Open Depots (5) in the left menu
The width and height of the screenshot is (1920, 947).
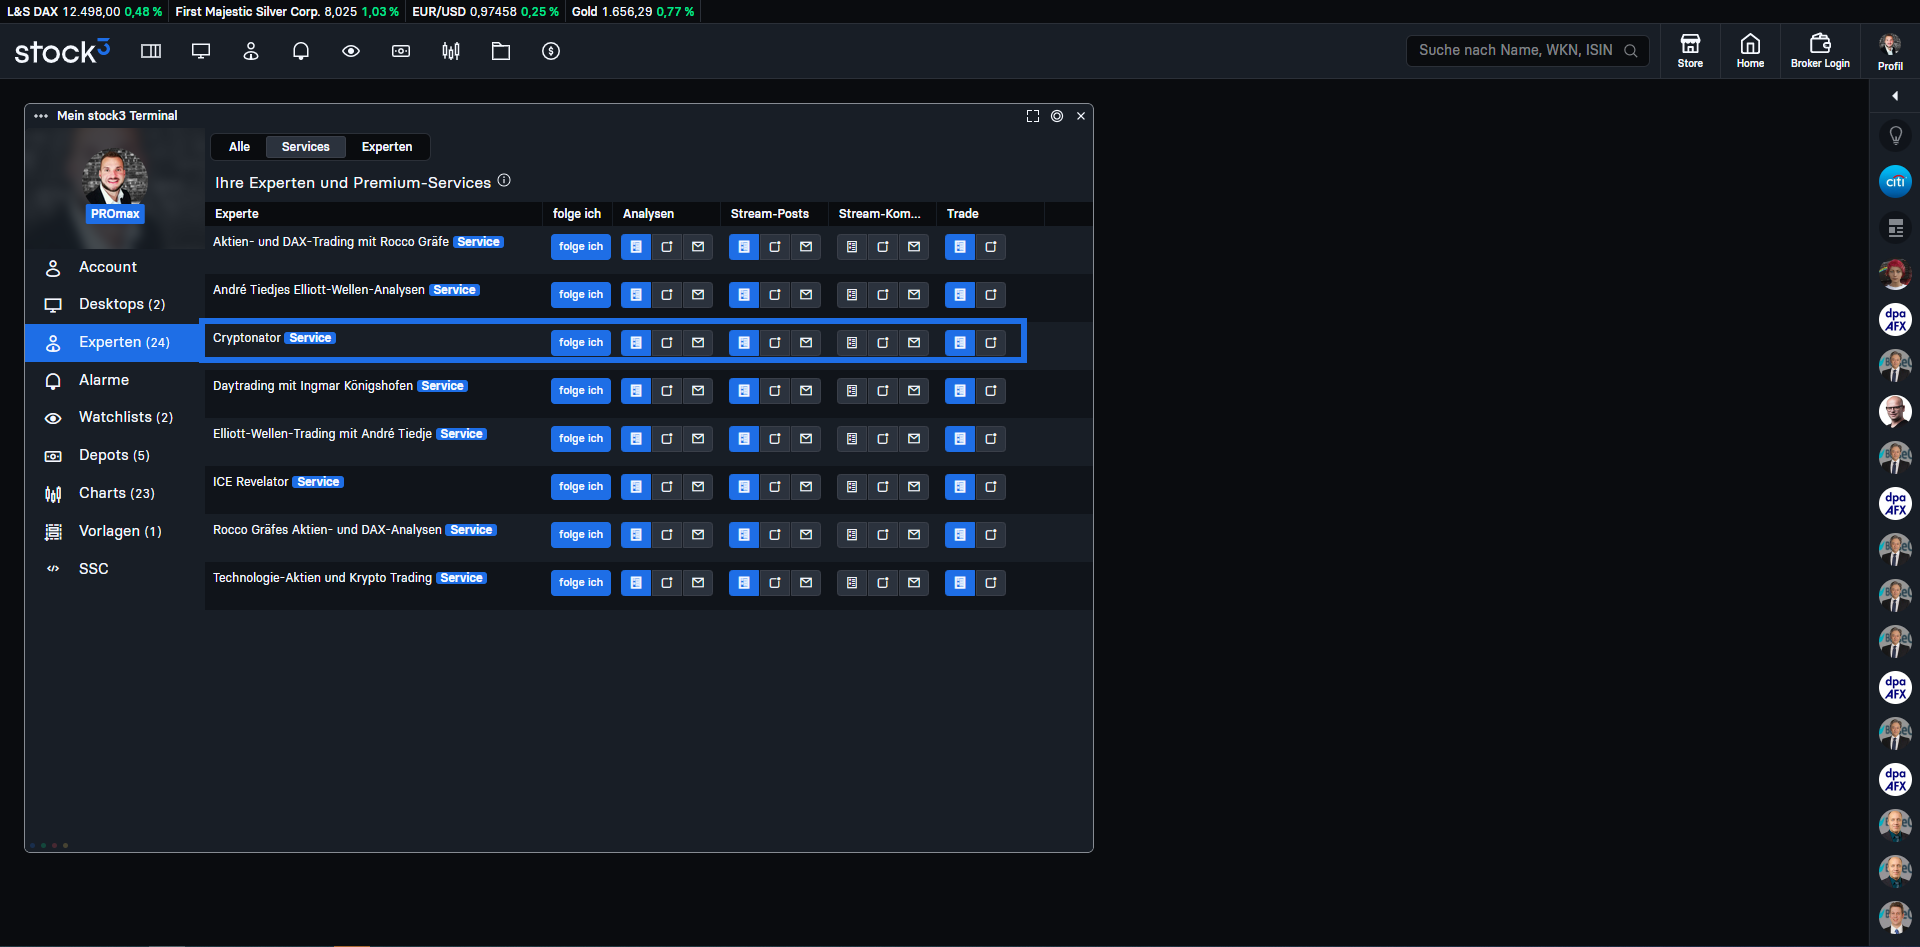(x=114, y=455)
